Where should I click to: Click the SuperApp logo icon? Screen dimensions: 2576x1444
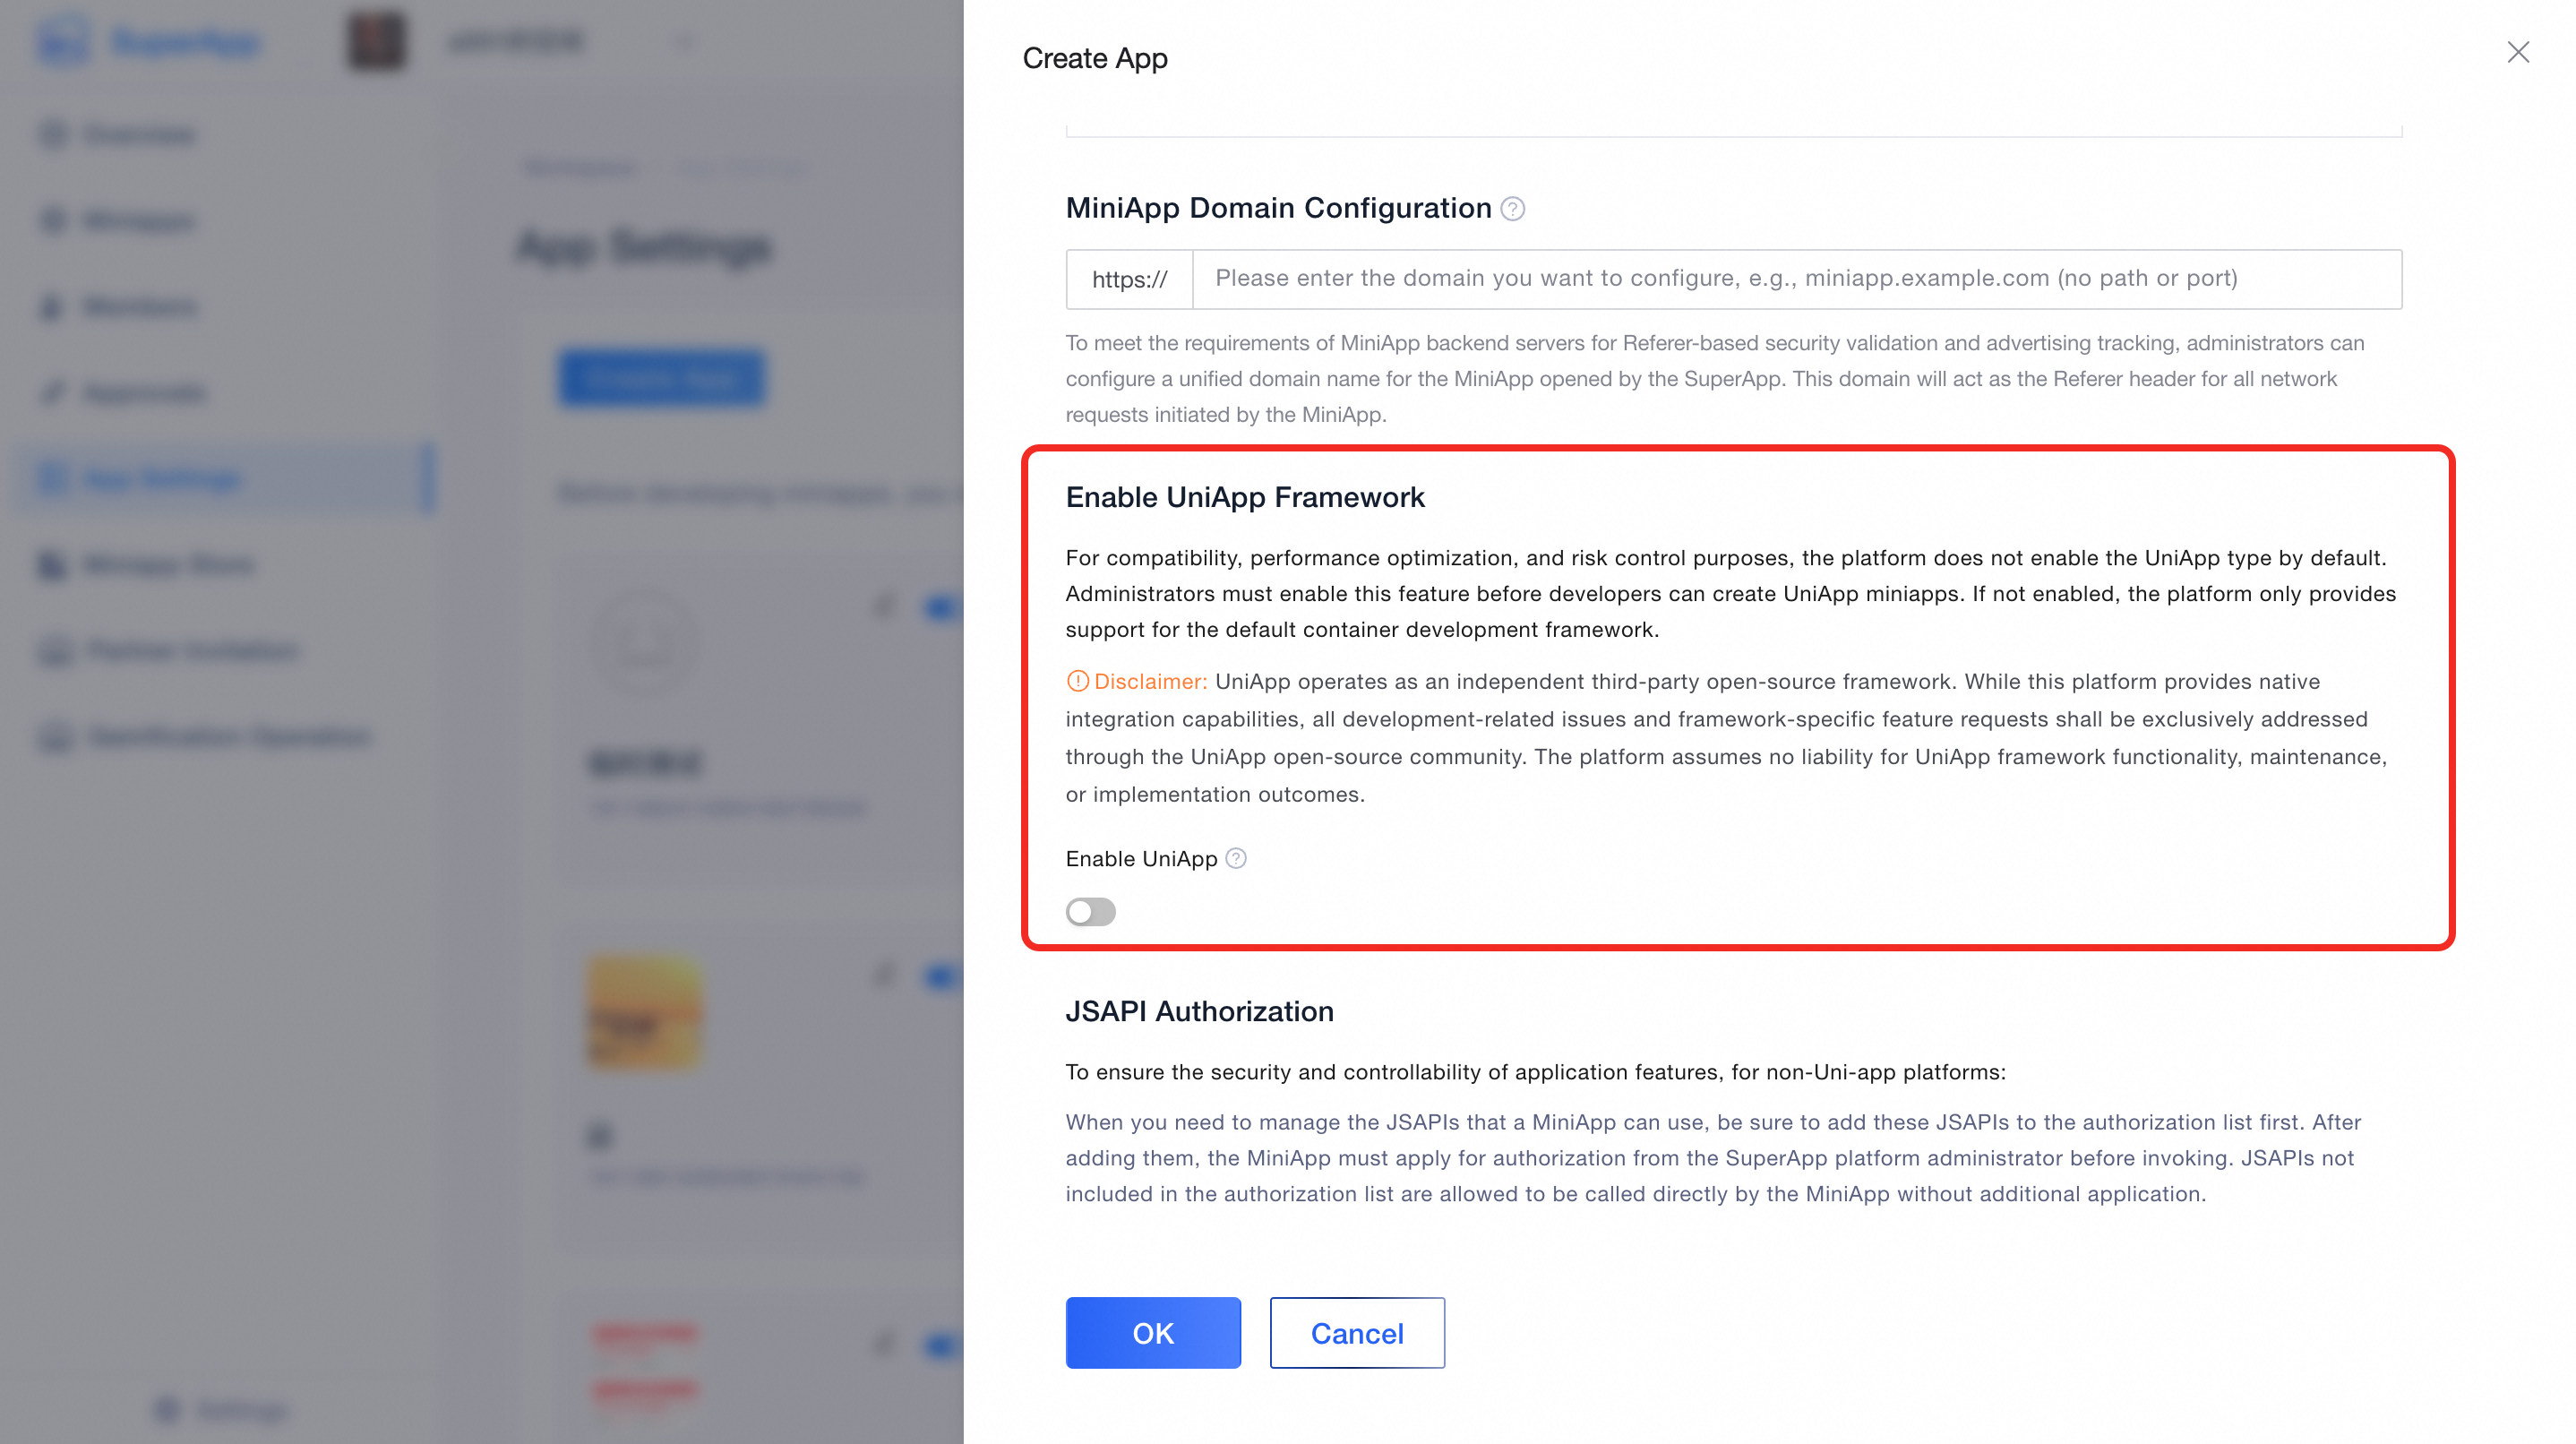[x=64, y=42]
